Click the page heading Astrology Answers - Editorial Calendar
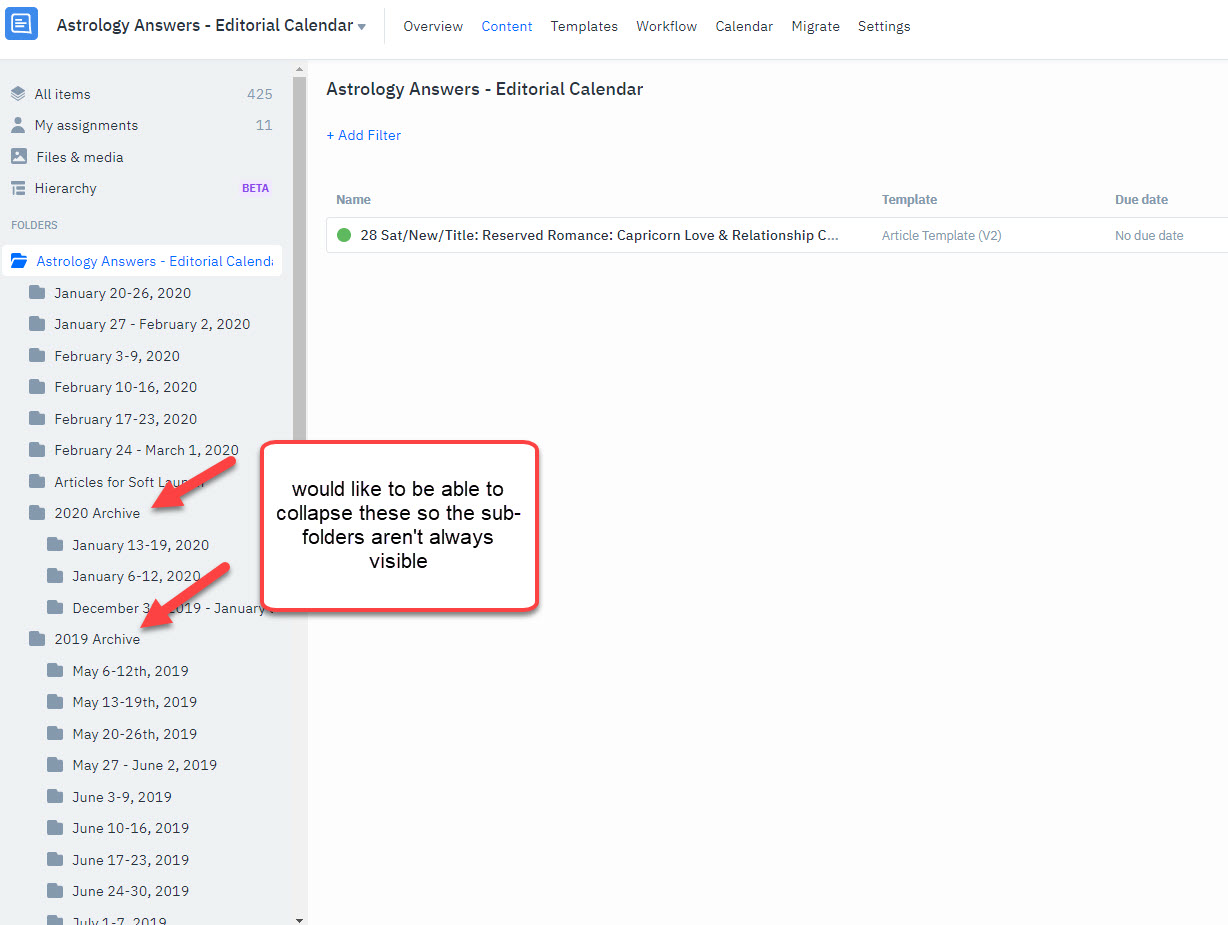The width and height of the screenshot is (1228, 925). (485, 89)
